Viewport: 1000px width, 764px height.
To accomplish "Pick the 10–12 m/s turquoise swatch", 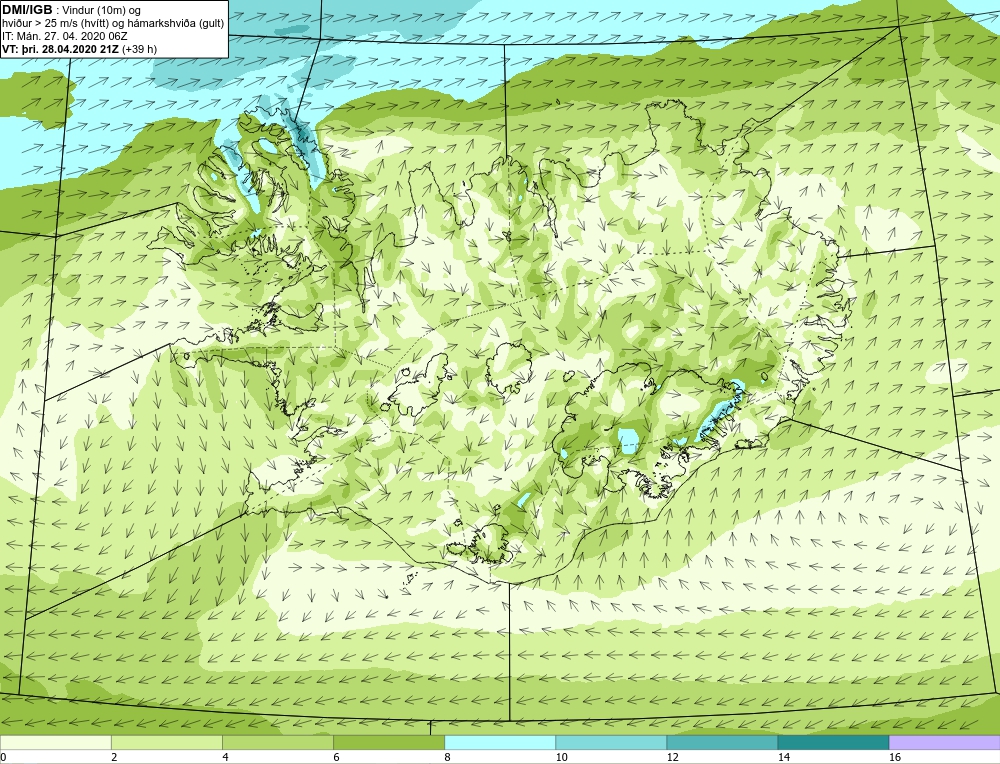I will click(x=611, y=742).
